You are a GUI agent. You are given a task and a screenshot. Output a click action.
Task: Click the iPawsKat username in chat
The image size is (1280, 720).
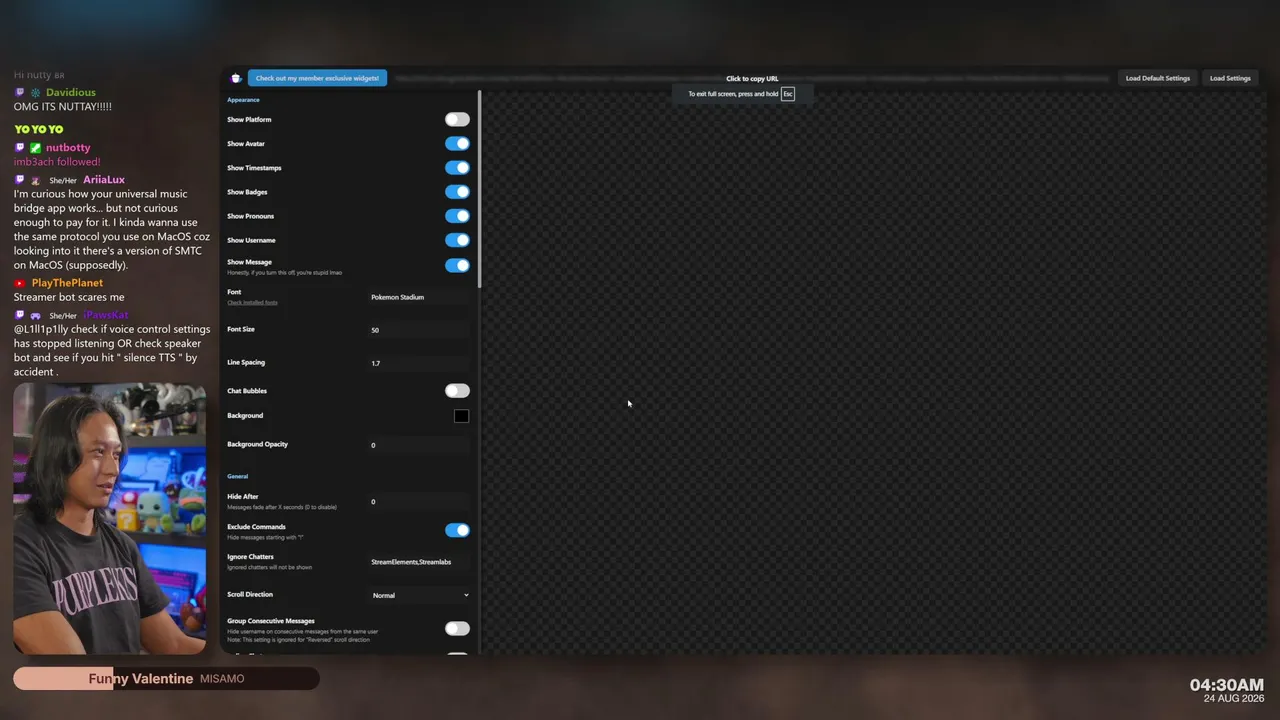tap(106, 315)
